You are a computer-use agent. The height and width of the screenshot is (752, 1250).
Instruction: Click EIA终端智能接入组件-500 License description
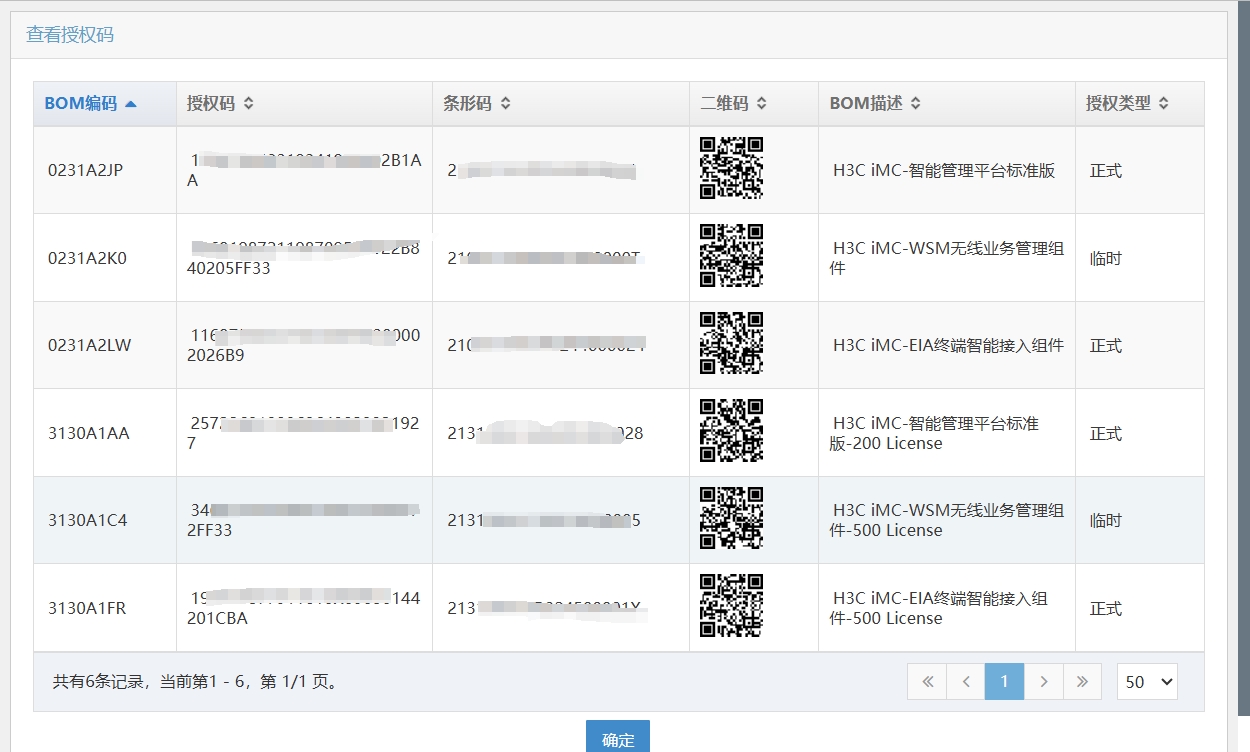[x=939, y=608]
